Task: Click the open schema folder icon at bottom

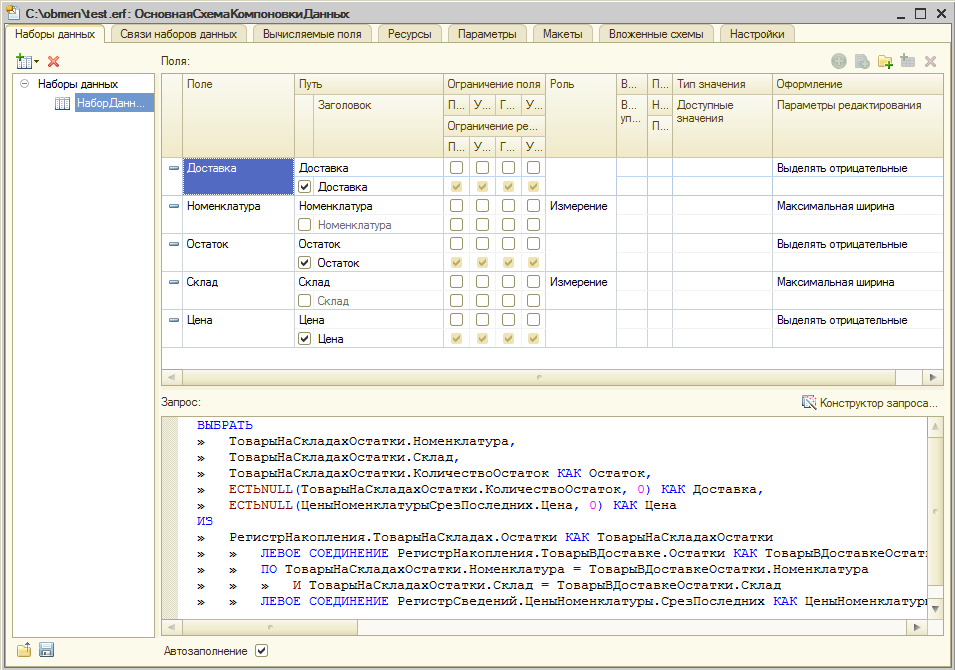Action: 24,650
